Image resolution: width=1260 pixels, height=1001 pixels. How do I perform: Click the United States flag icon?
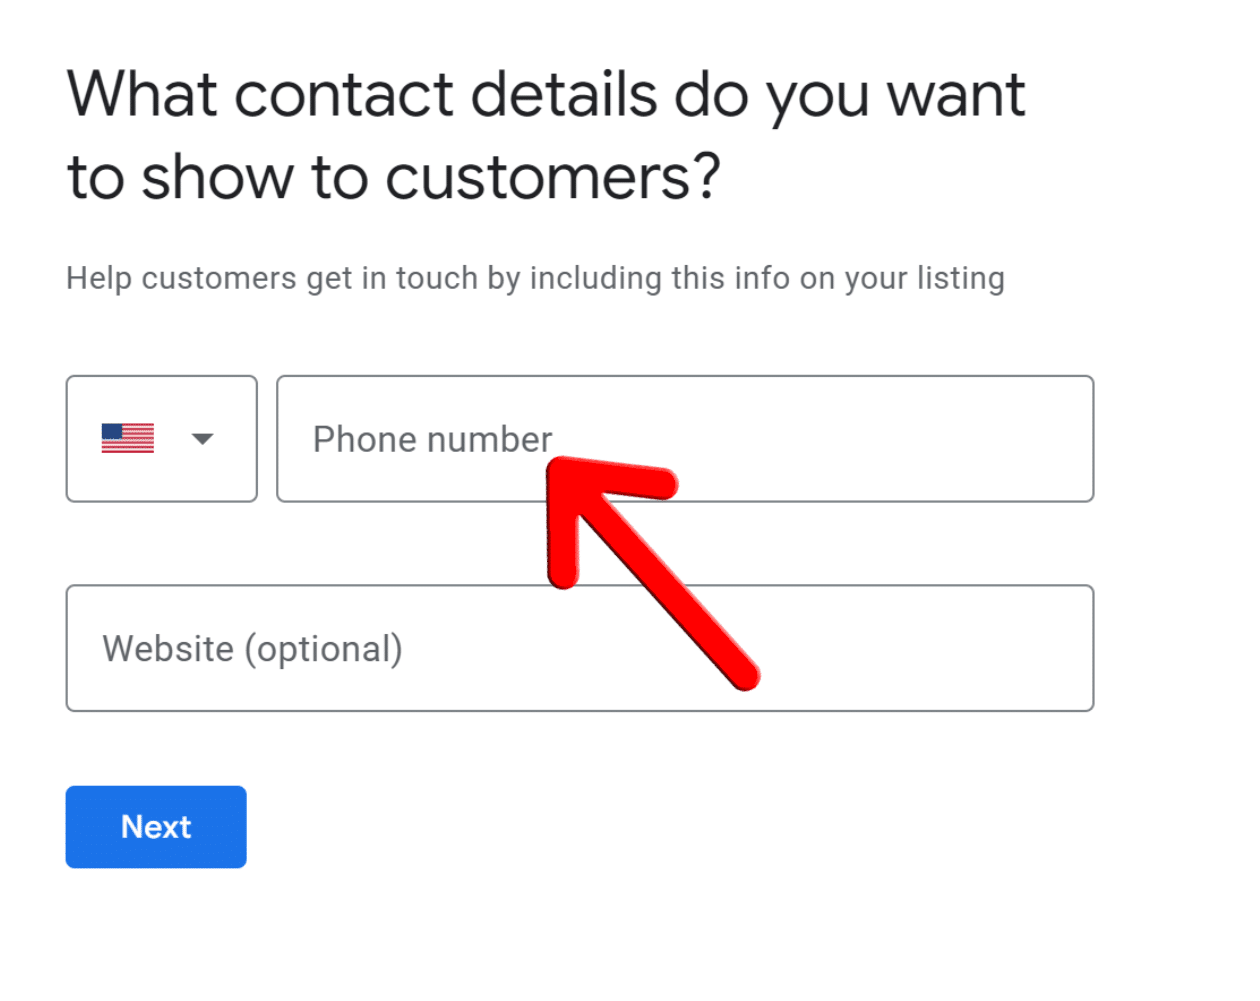pos(128,438)
